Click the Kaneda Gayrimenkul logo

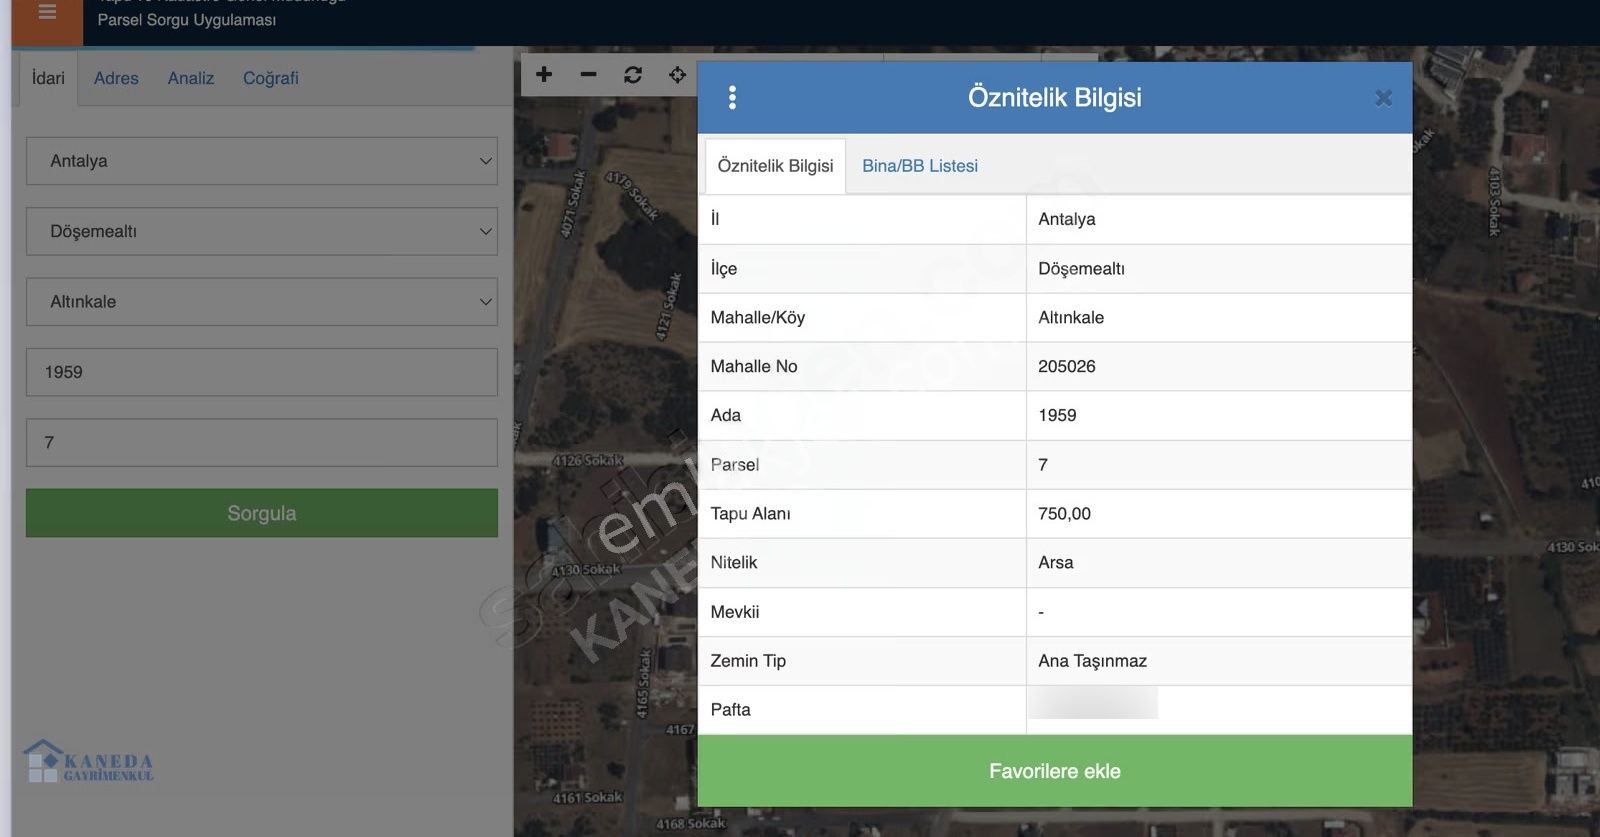pos(88,762)
